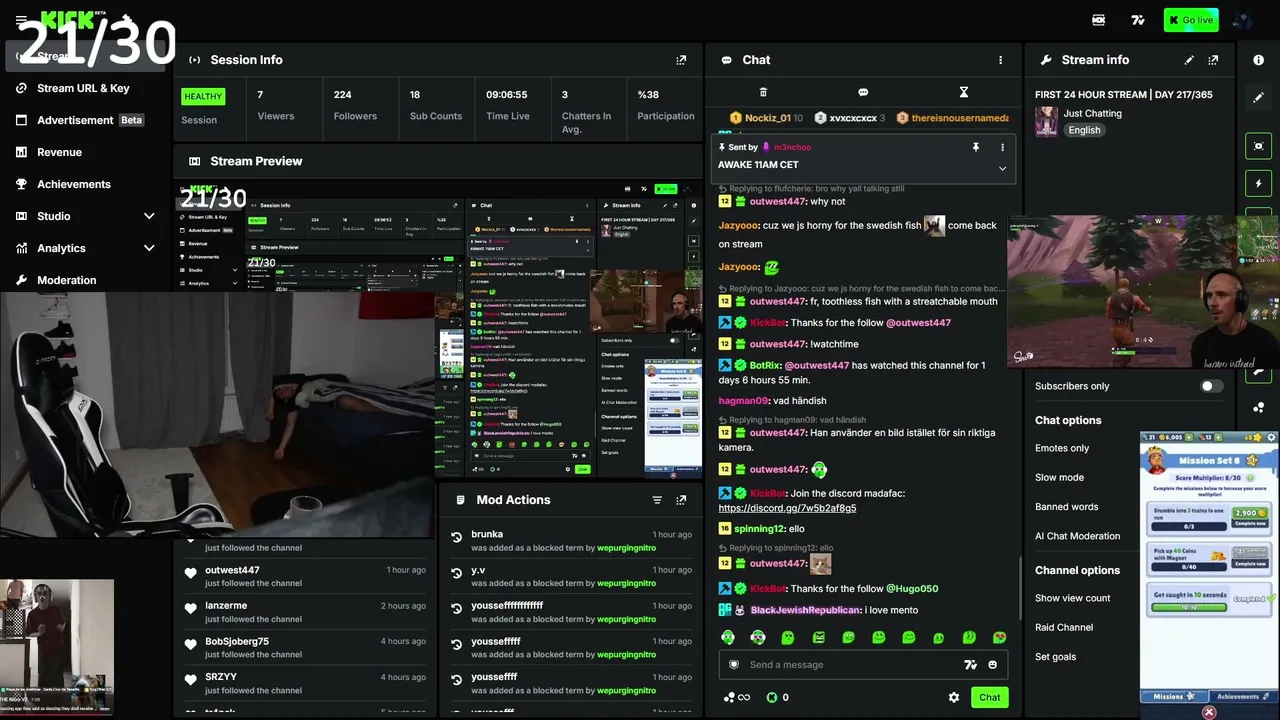Open the Chat panel three-dot menu
This screenshot has height=720, width=1280.
coord(1000,60)
